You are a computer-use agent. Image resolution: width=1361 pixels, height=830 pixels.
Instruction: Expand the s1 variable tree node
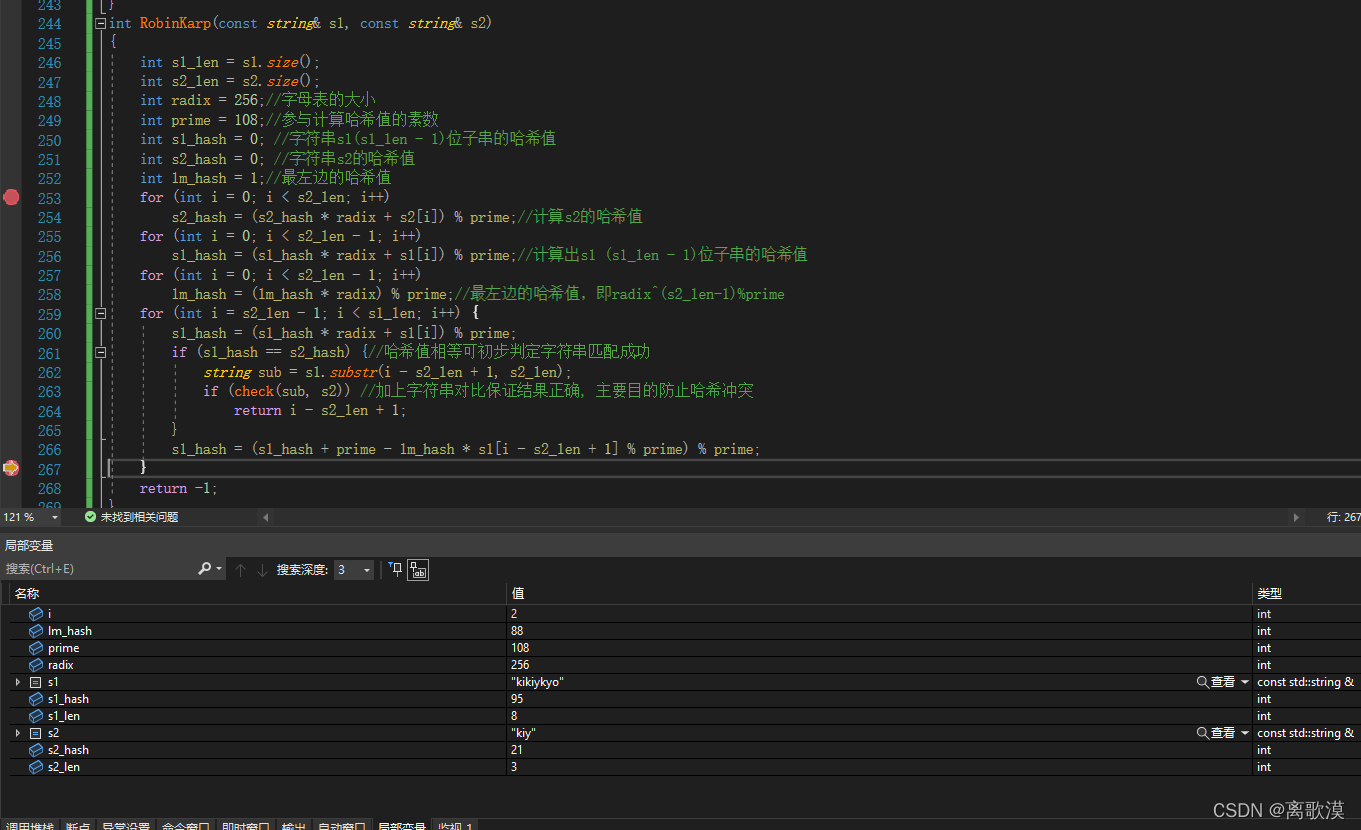pos(18,681)
